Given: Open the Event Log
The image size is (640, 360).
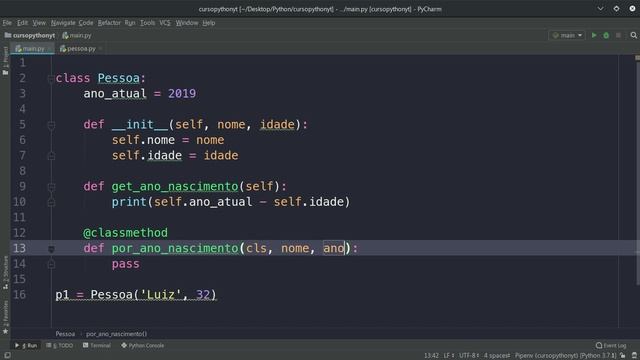Looking at the screenshot, I should click(x=611, y=345).
